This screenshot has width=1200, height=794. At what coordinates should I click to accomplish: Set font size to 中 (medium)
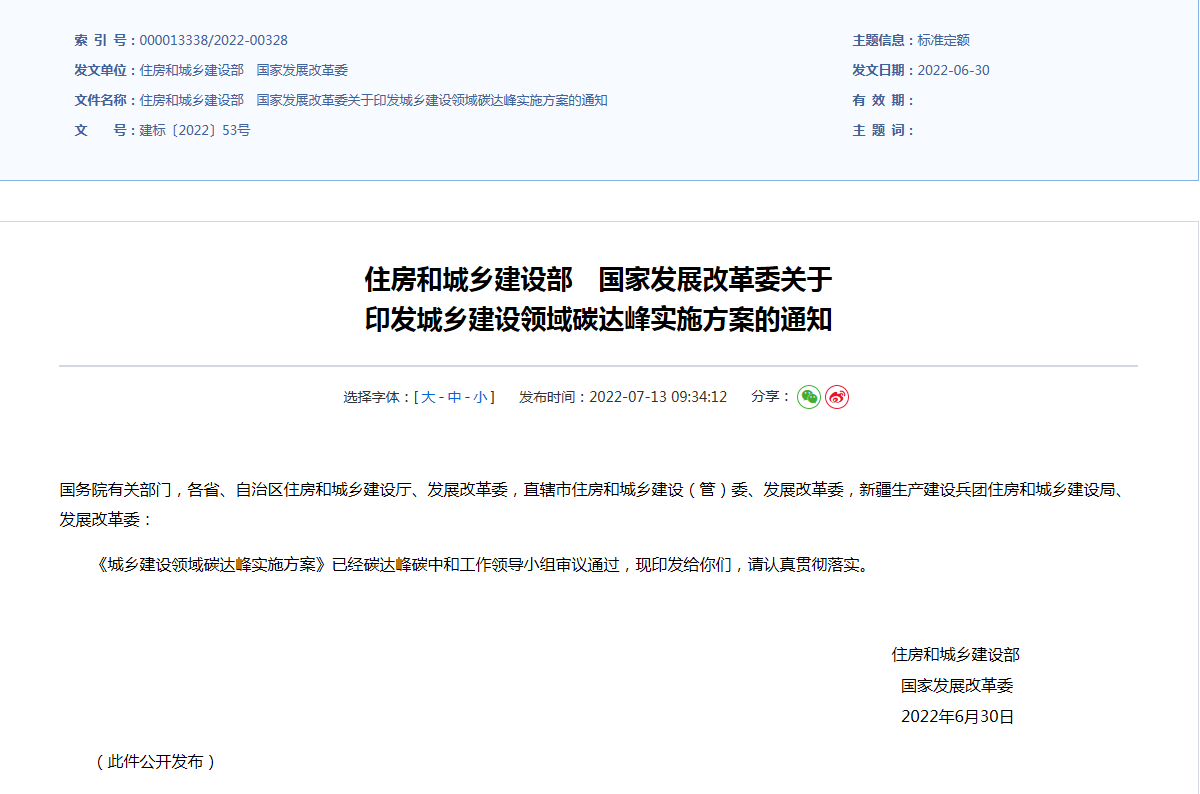click(455, 397)
